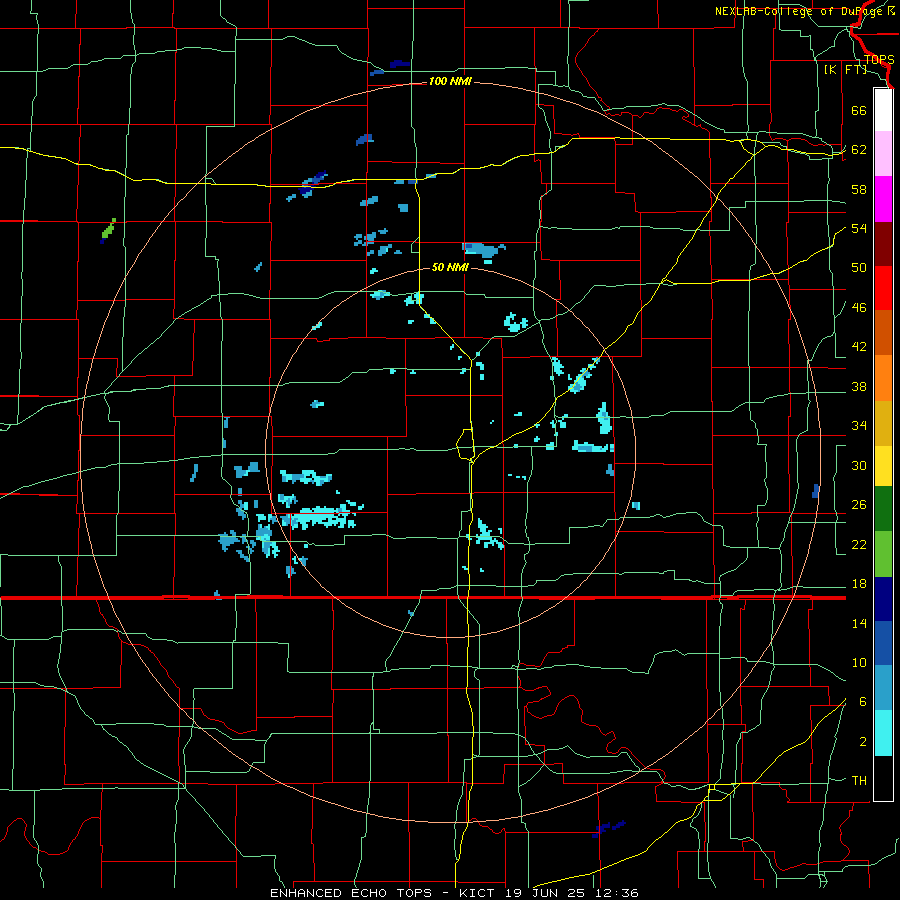Select the 58 value on the scale
900x900 pixels.
coord(859,189)
